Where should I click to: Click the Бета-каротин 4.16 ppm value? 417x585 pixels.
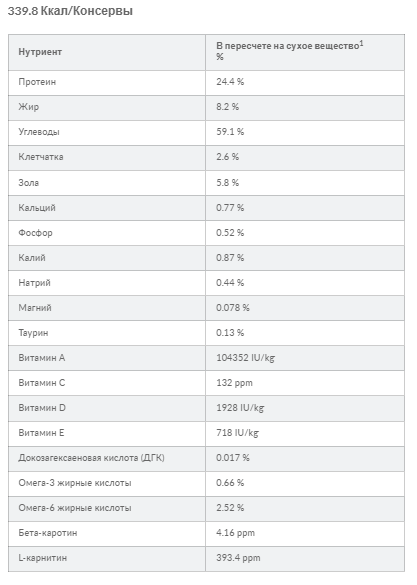click(236, 533)
